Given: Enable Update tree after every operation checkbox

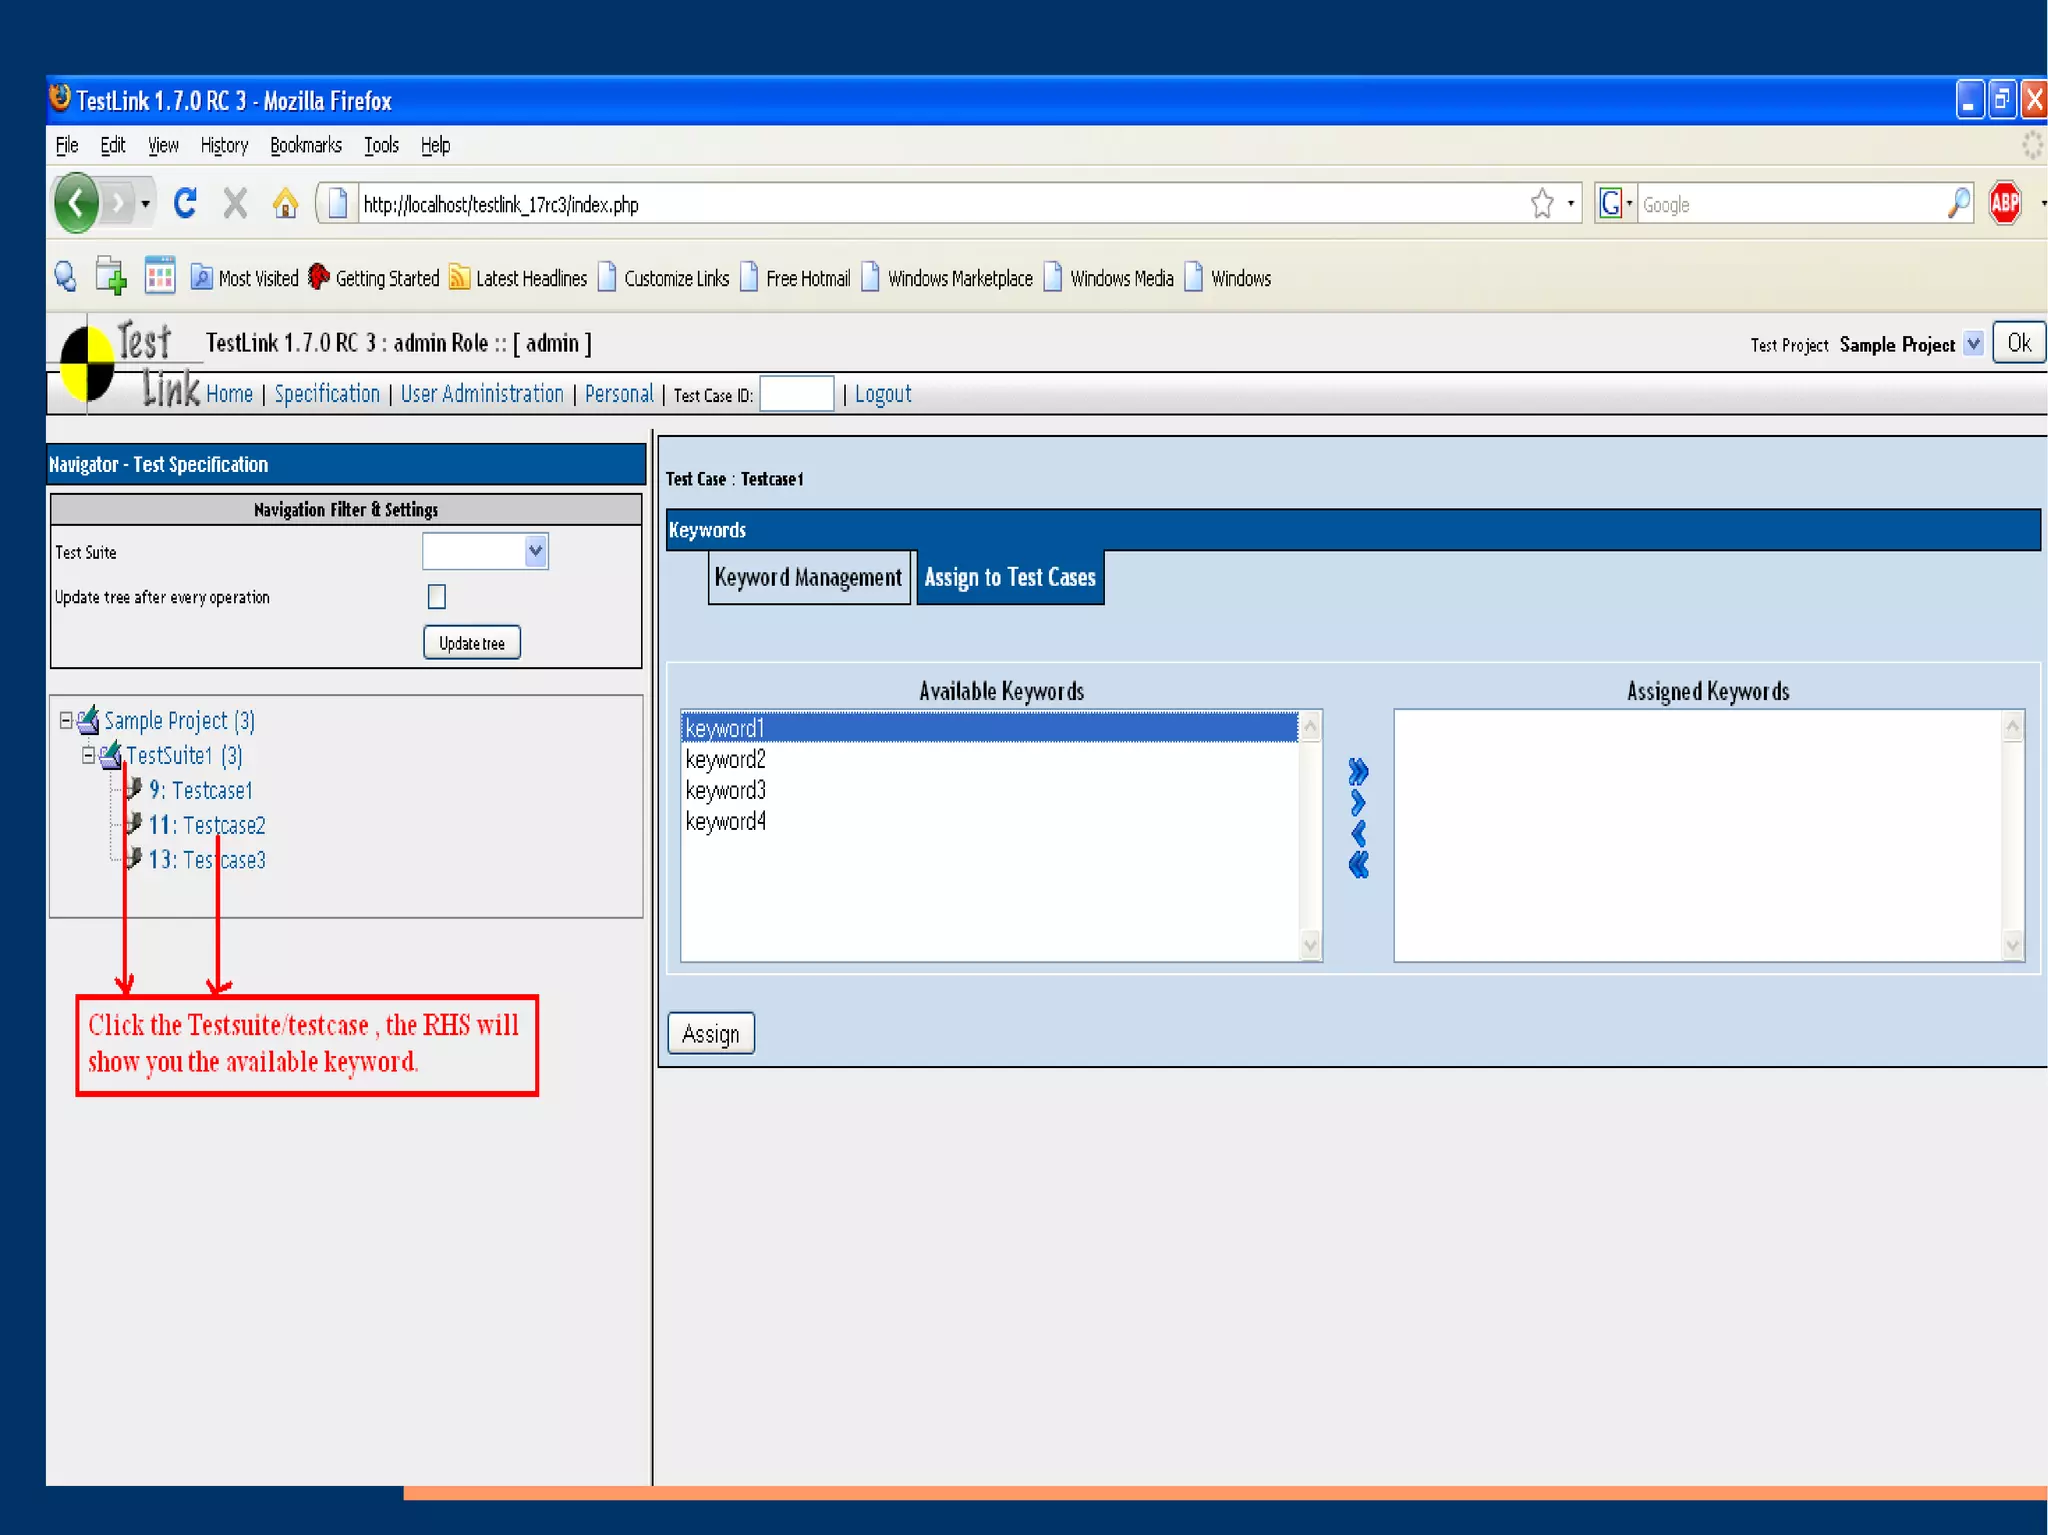Looking at the screenshot, I should click(x=437, y=597).
